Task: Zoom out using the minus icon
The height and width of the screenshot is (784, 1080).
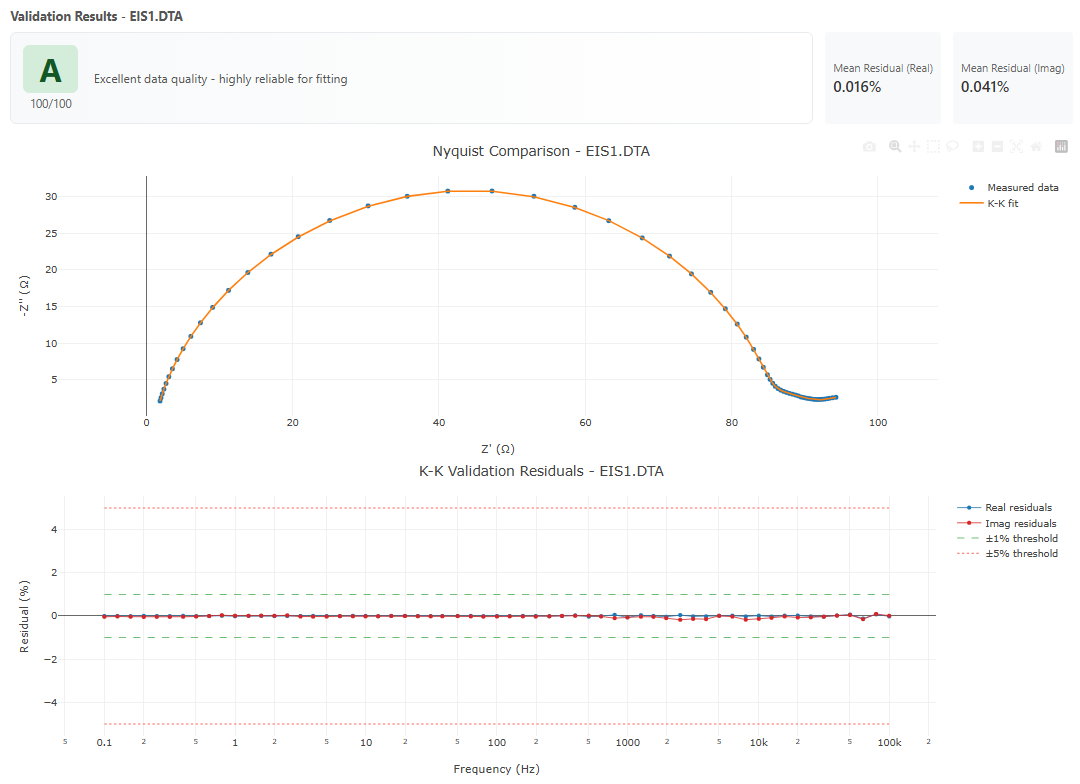Action: (x=994, y=146)
